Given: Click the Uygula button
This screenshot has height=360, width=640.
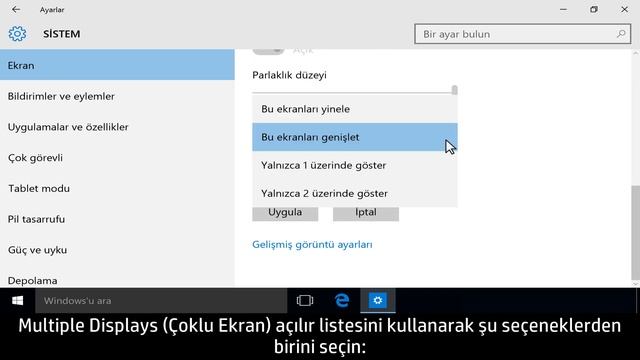Looking at the screenshot, I should click(285, 213).
